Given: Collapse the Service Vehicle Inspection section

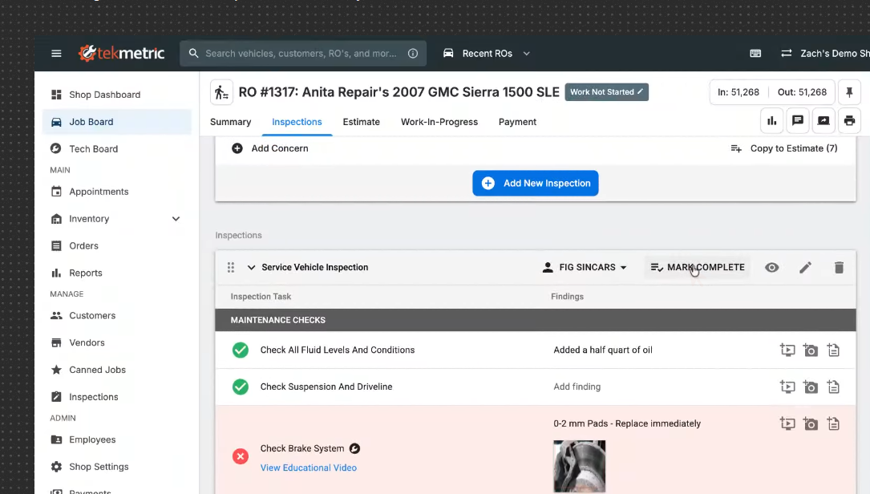Looking at the screenshot, I should point(251,268).
